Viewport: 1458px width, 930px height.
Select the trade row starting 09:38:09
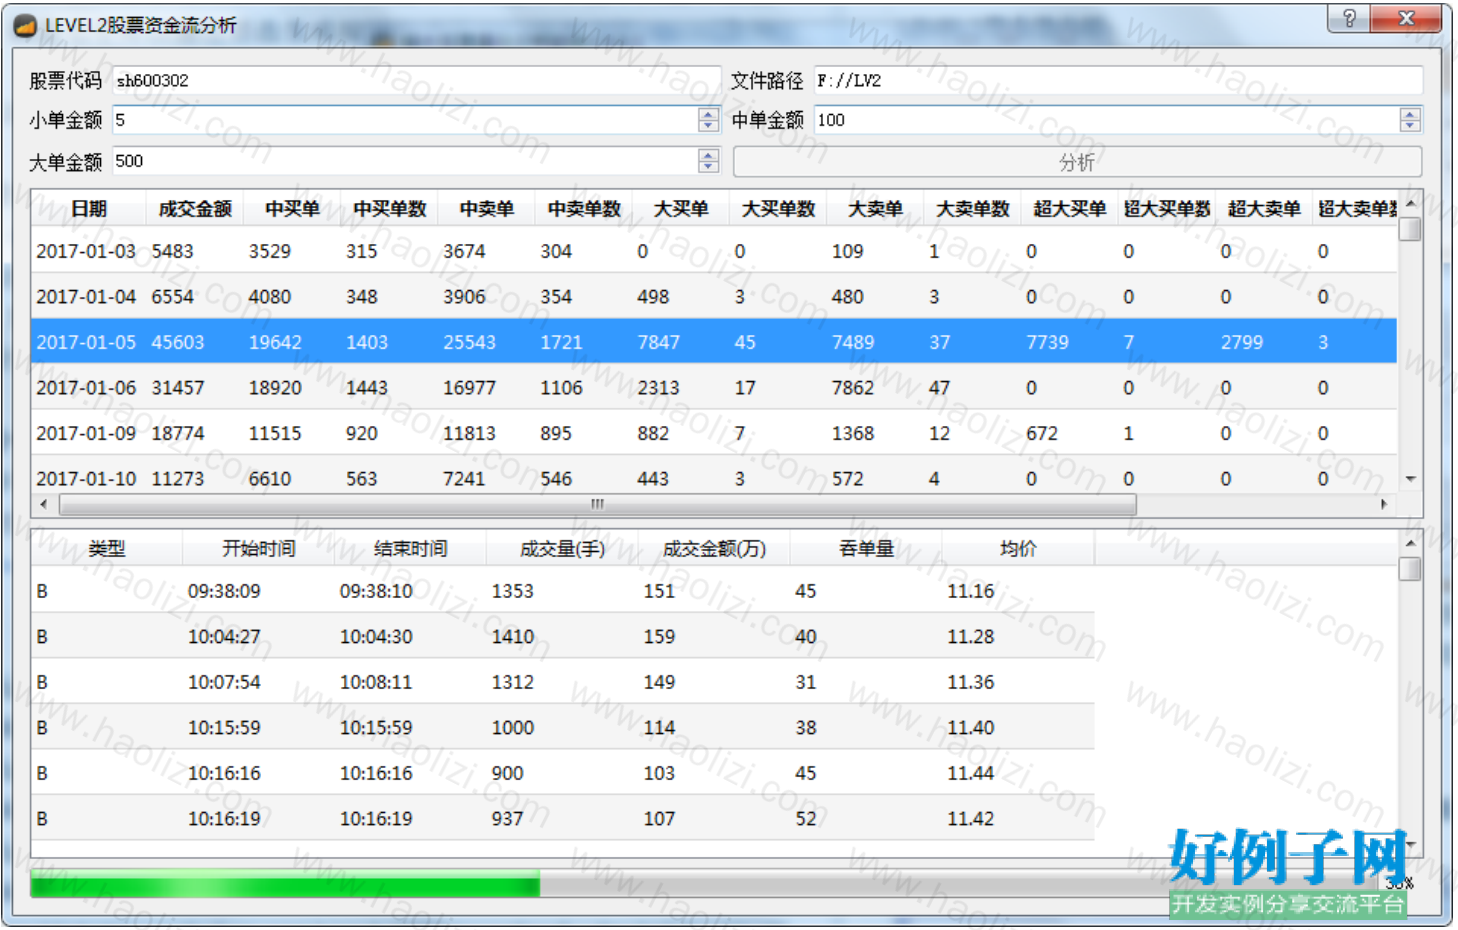click(x=563, y=591)
